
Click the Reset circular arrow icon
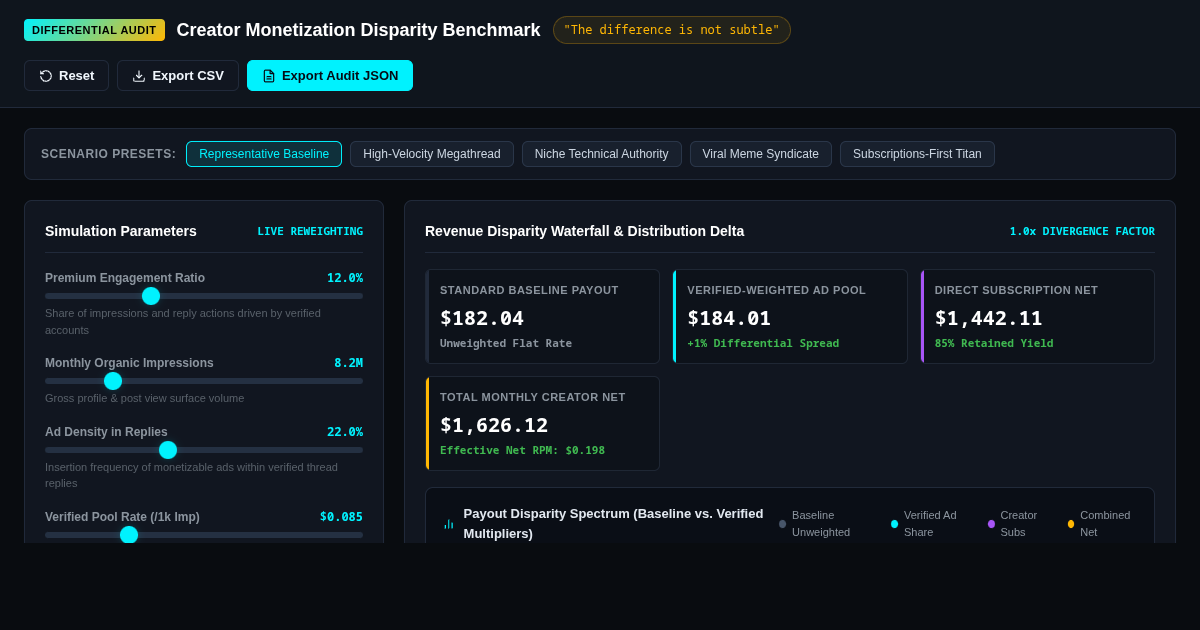click(x=46, y=76)
